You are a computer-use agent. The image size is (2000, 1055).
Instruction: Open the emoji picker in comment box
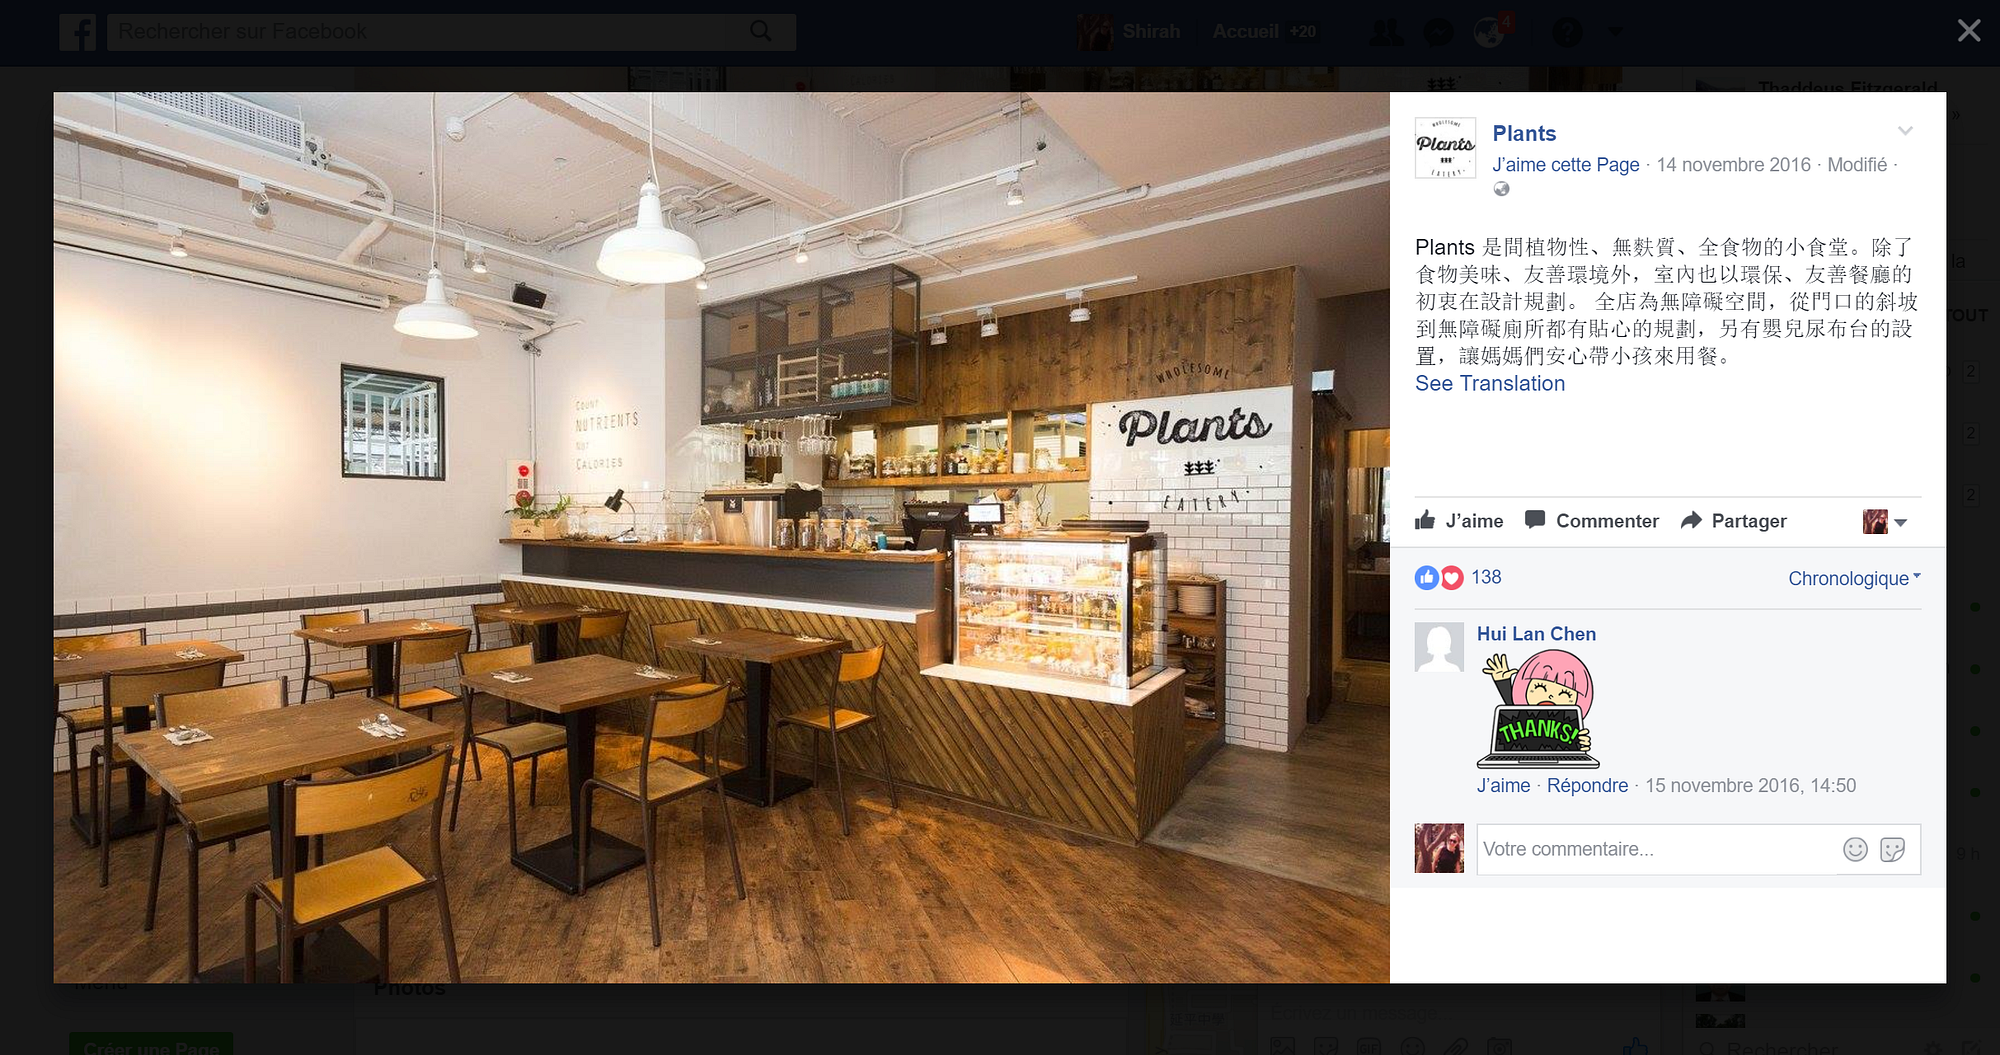[1855, 849]
